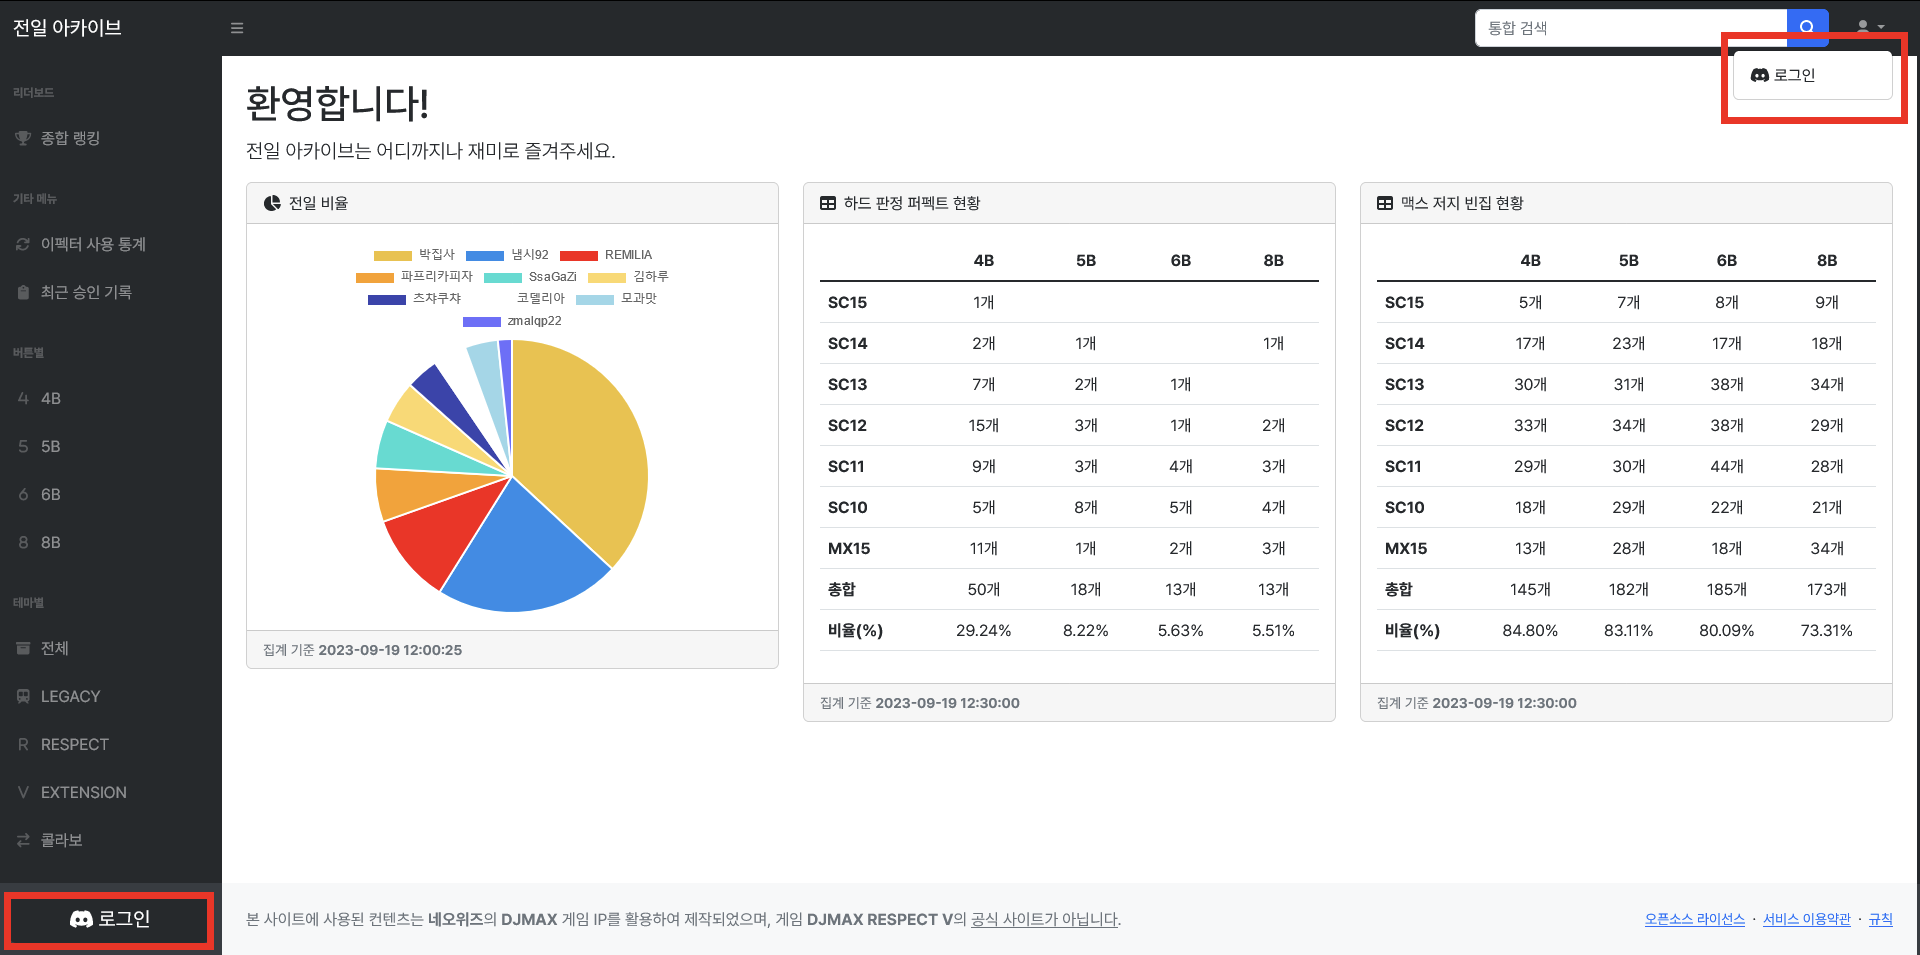Open the 콜라보 theme
The image size is (1920, 955).
coord(61,840)
